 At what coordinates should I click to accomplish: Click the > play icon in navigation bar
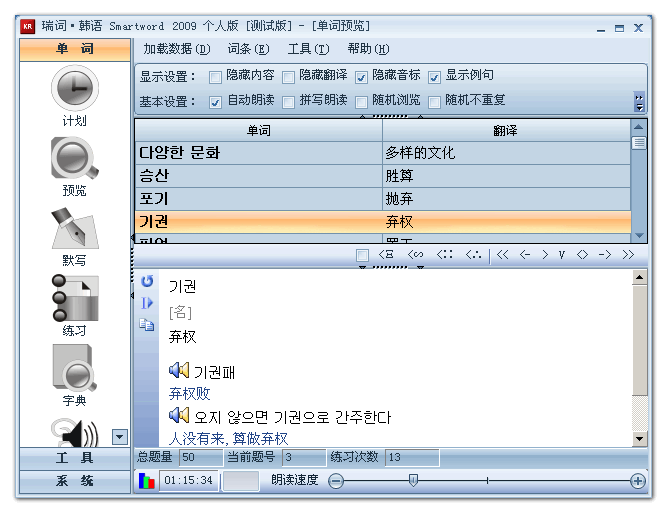tap(545, 254)
